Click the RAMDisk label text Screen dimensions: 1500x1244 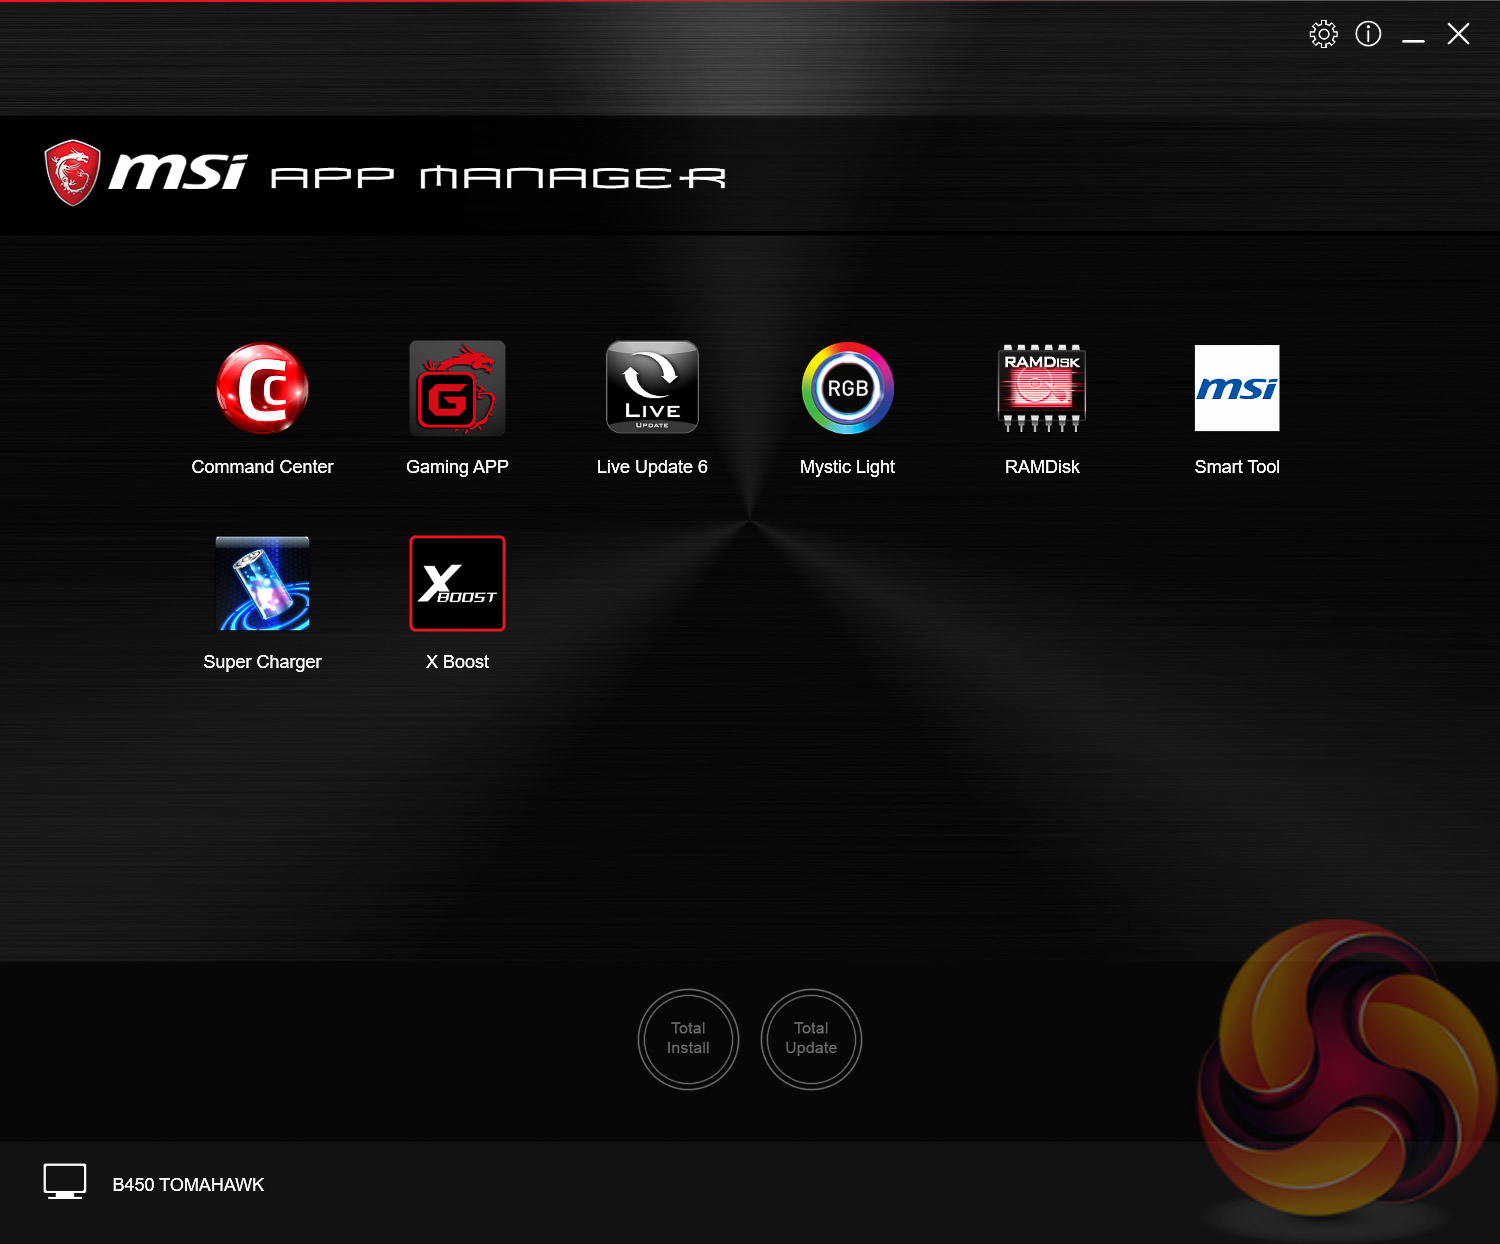point(1042,467)
